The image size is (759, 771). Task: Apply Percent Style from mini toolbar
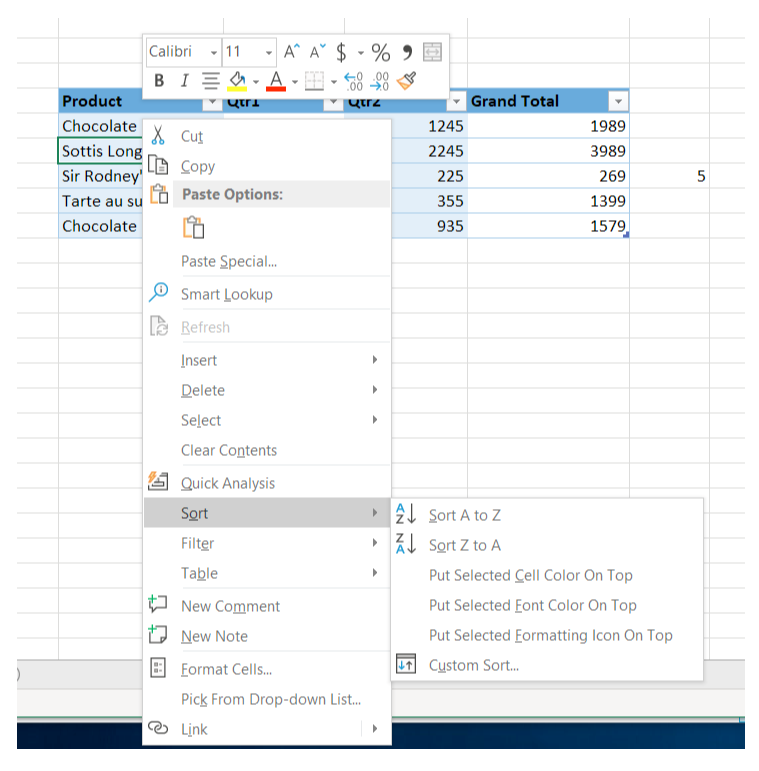[x=380, y=52]
